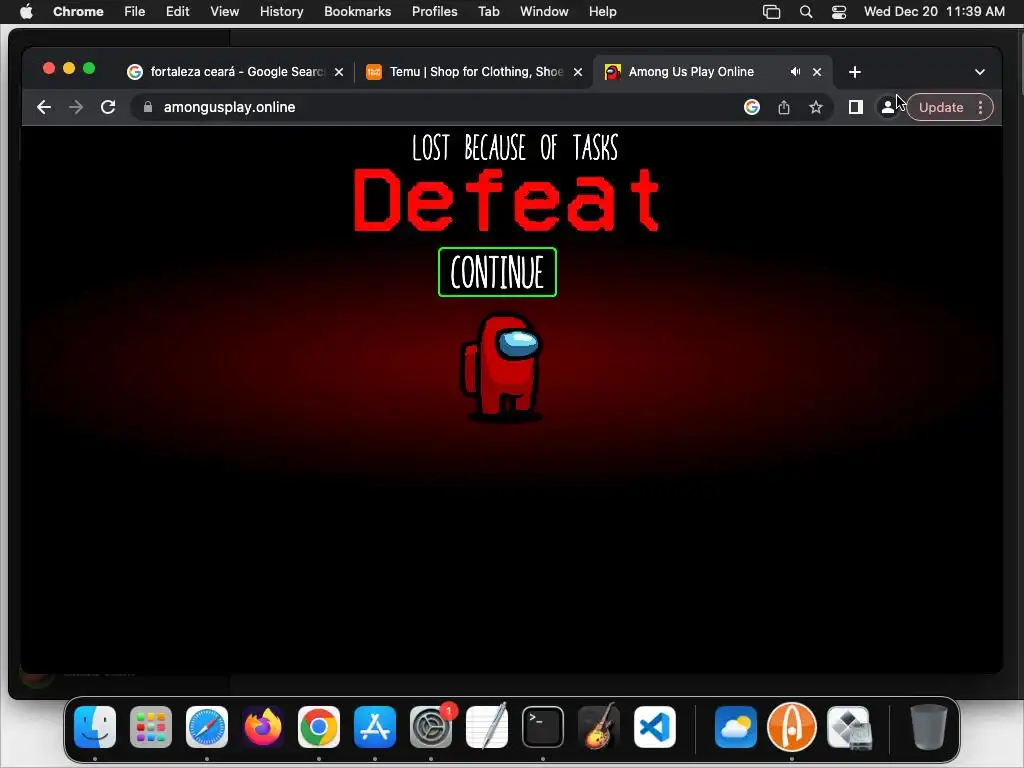
Task: Open the Chrome application menu
Action: point(78,11)
